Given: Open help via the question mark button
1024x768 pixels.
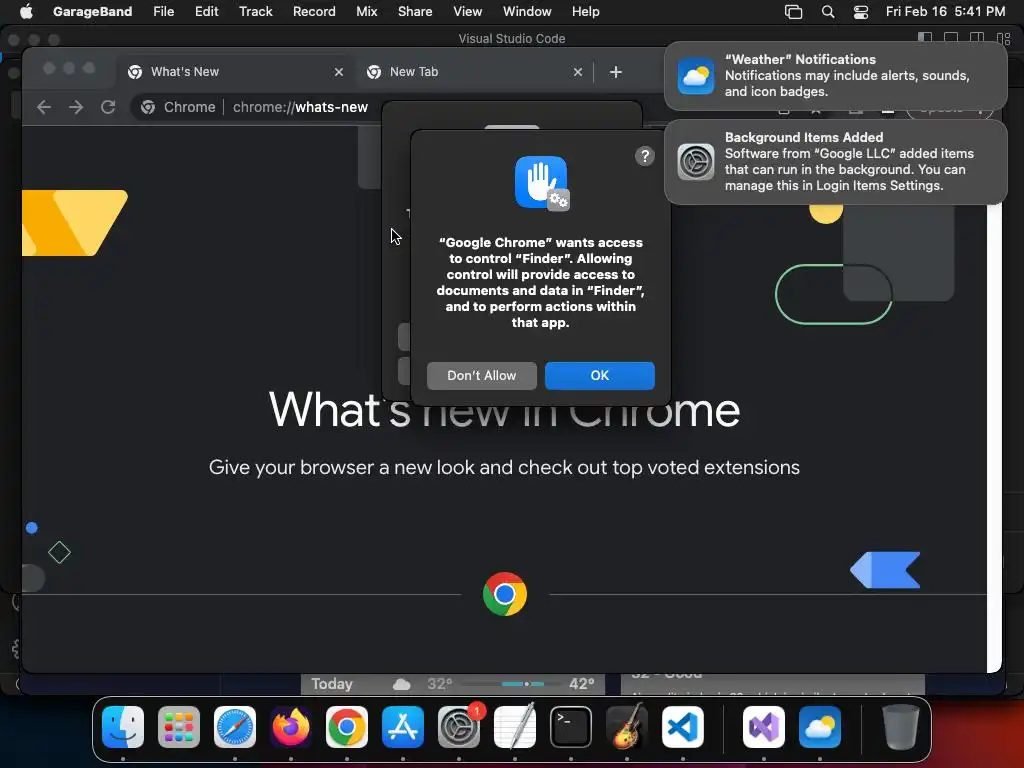Looking at the screenshot, I should pos(645,156).
